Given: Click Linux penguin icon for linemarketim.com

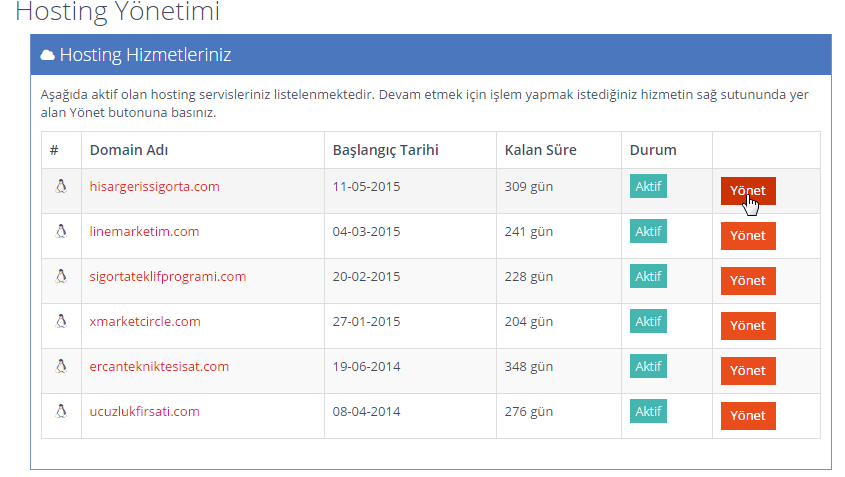Looking at the screenshot, I should tap(61, 231).
